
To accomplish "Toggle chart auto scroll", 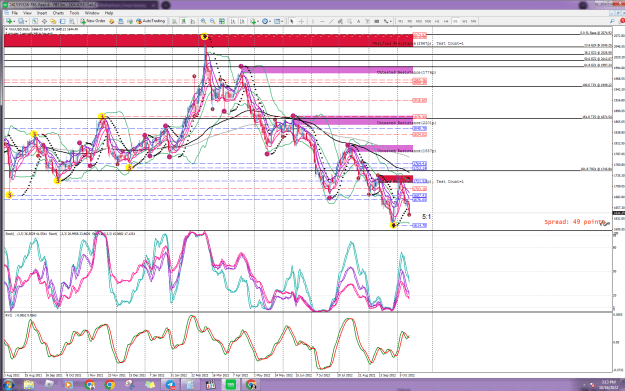I will pyautogui.click(x=233, y=21).
